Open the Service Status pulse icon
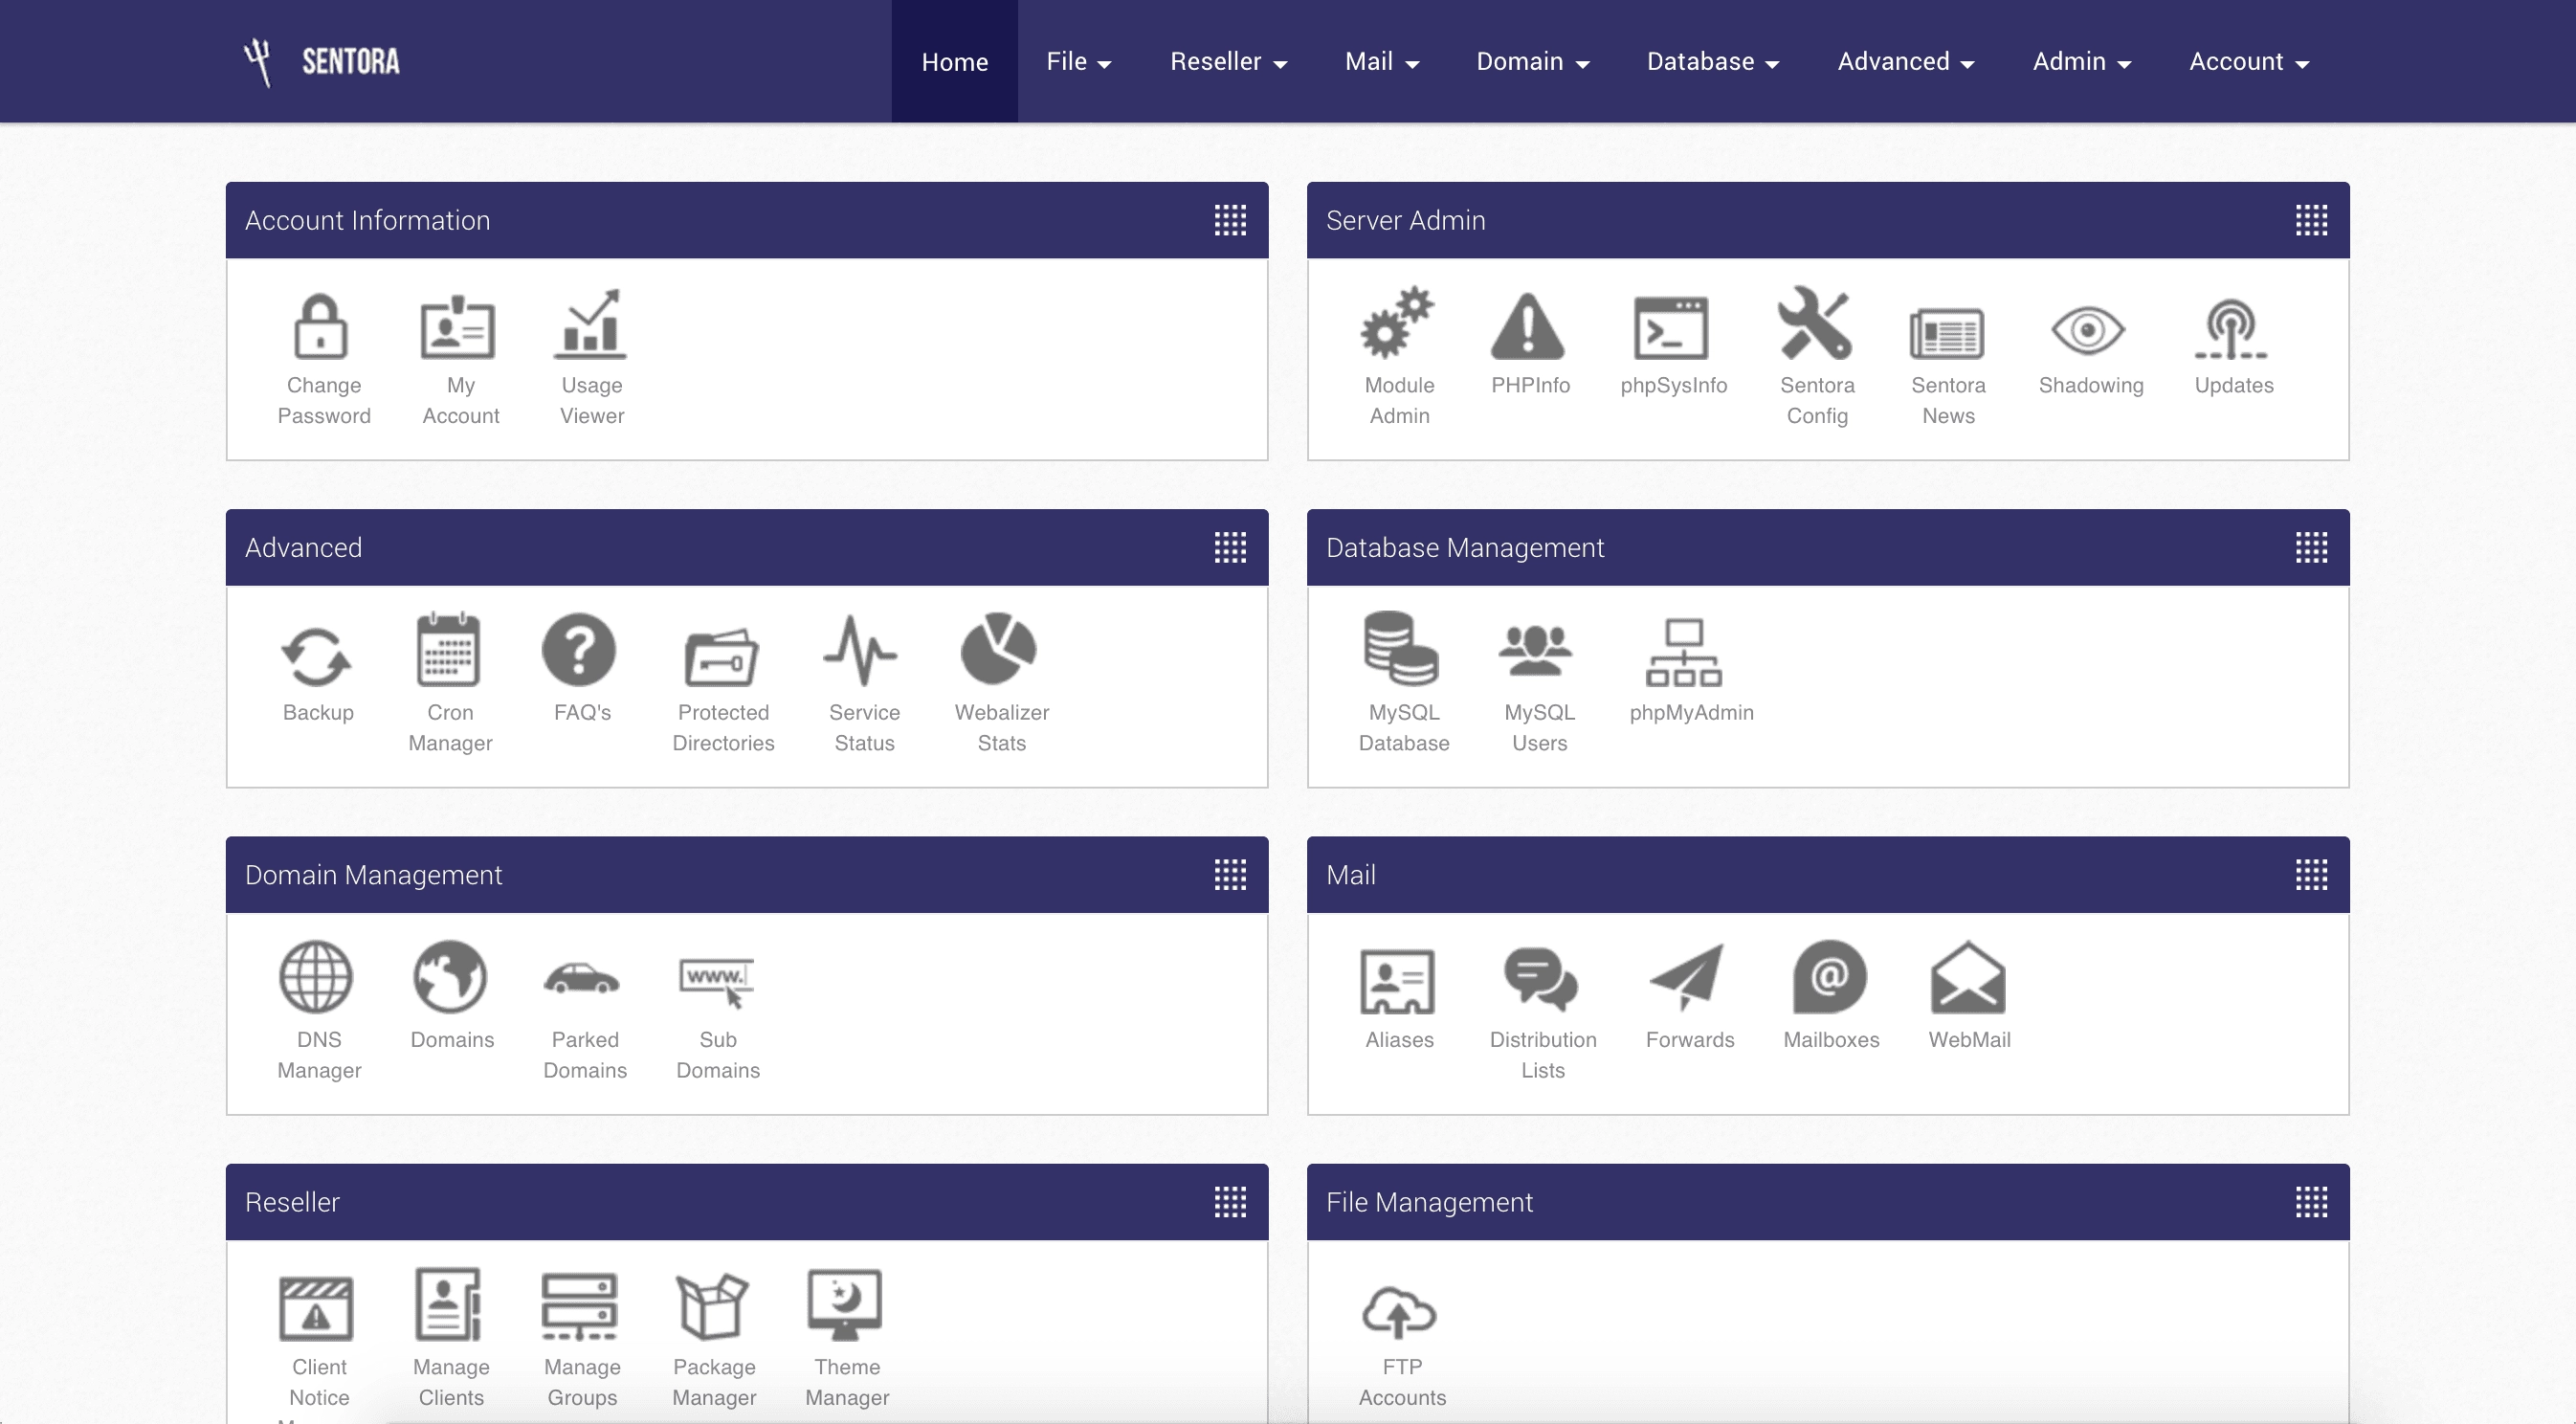The width and height of the screenshot is (2576, 1424). coord(861,651)
